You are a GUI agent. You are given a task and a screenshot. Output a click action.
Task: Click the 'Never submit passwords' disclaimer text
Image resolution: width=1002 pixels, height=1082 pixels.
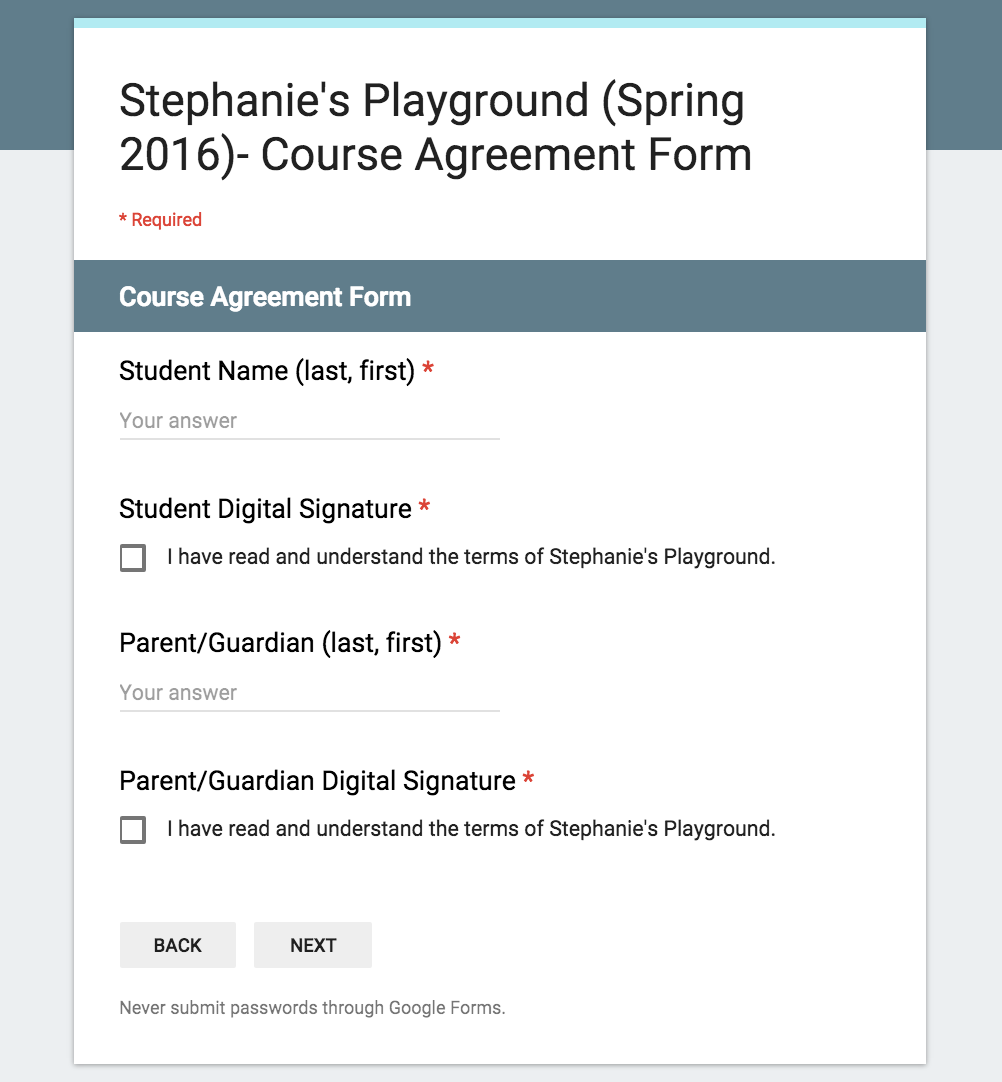(312, 1008)
